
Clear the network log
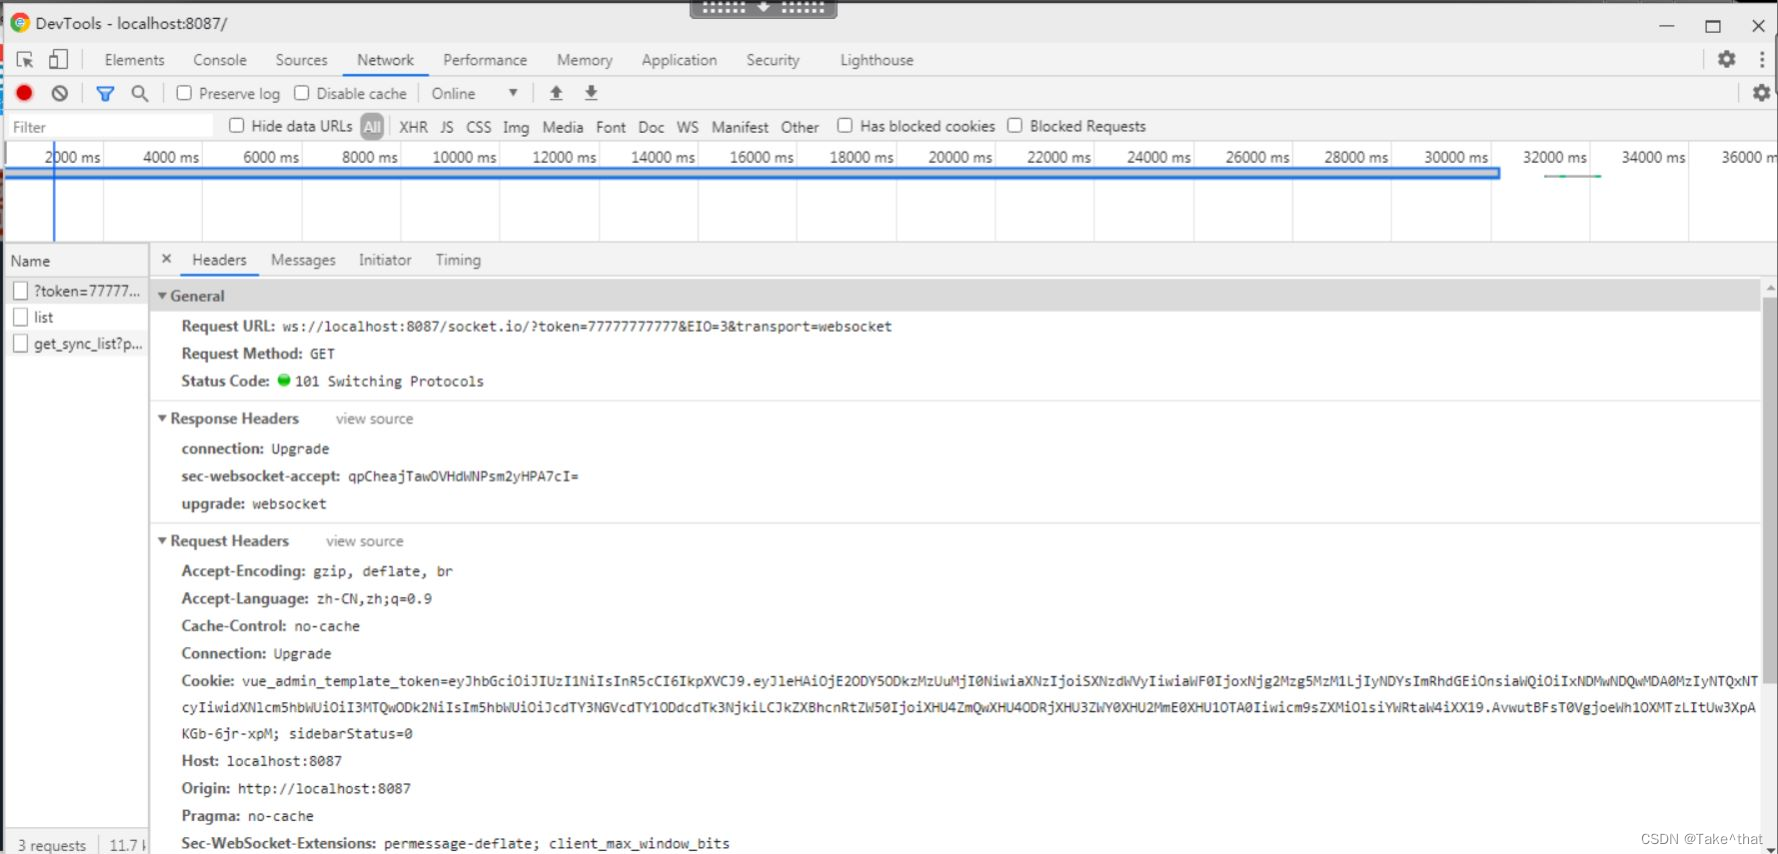tap(60, 93)
